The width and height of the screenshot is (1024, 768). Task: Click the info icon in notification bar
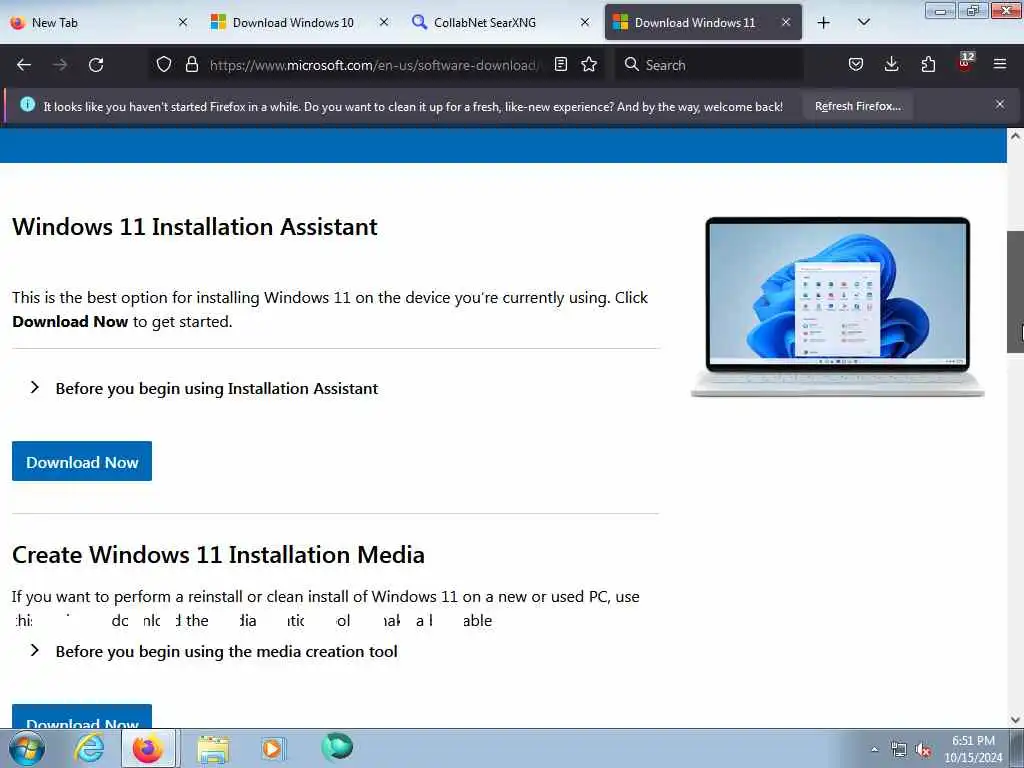pyautogui.click(x=27, y=104)
